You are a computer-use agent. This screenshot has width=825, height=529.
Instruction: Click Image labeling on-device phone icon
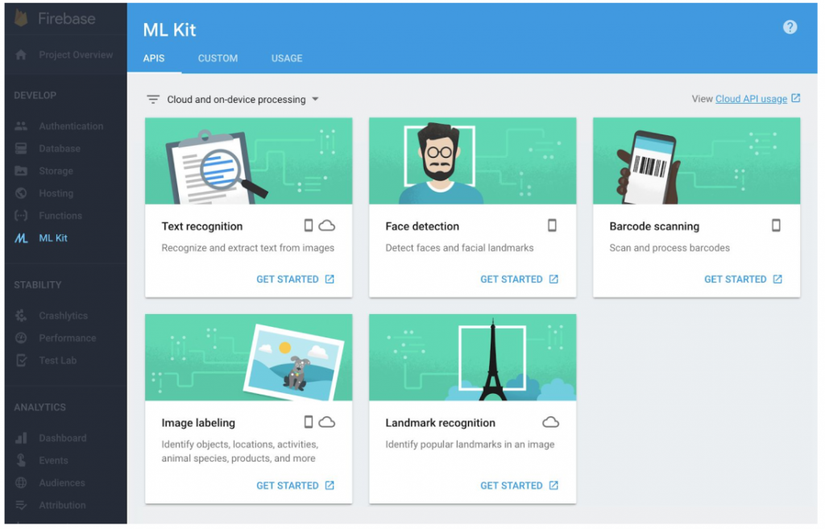coord(309,422)
